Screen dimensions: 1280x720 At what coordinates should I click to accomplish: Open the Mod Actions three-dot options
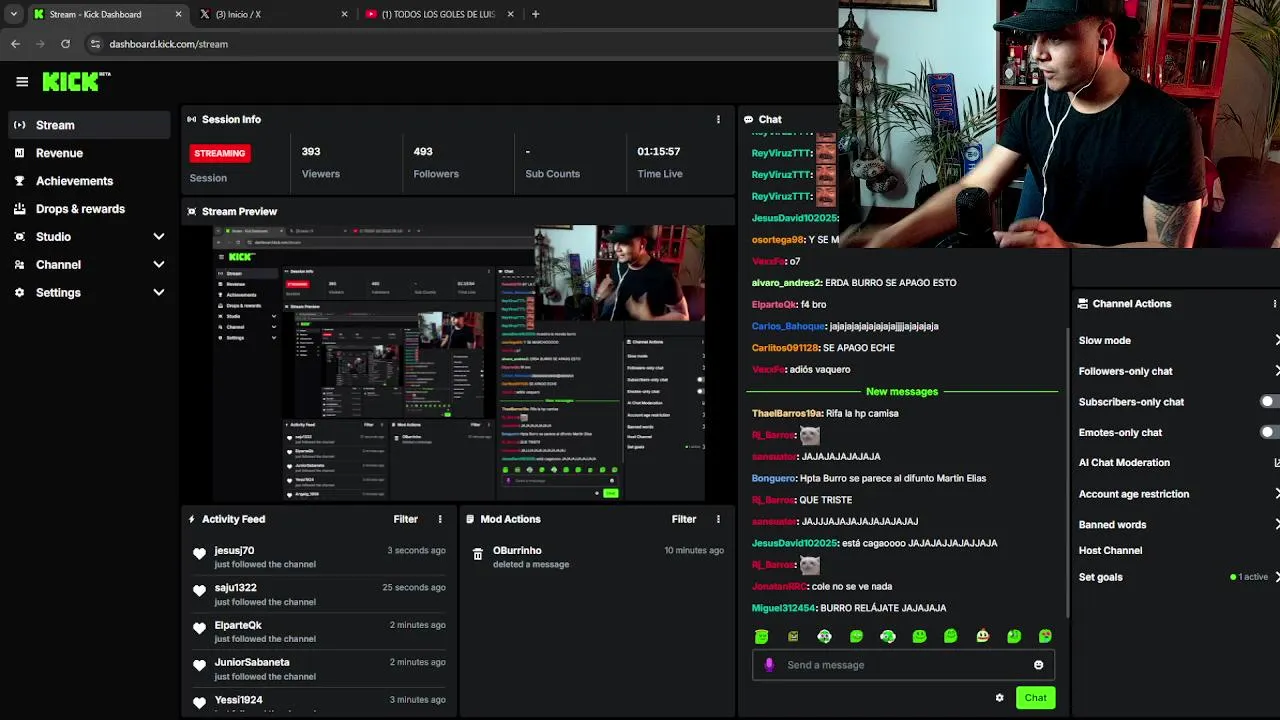click(718, 519)
